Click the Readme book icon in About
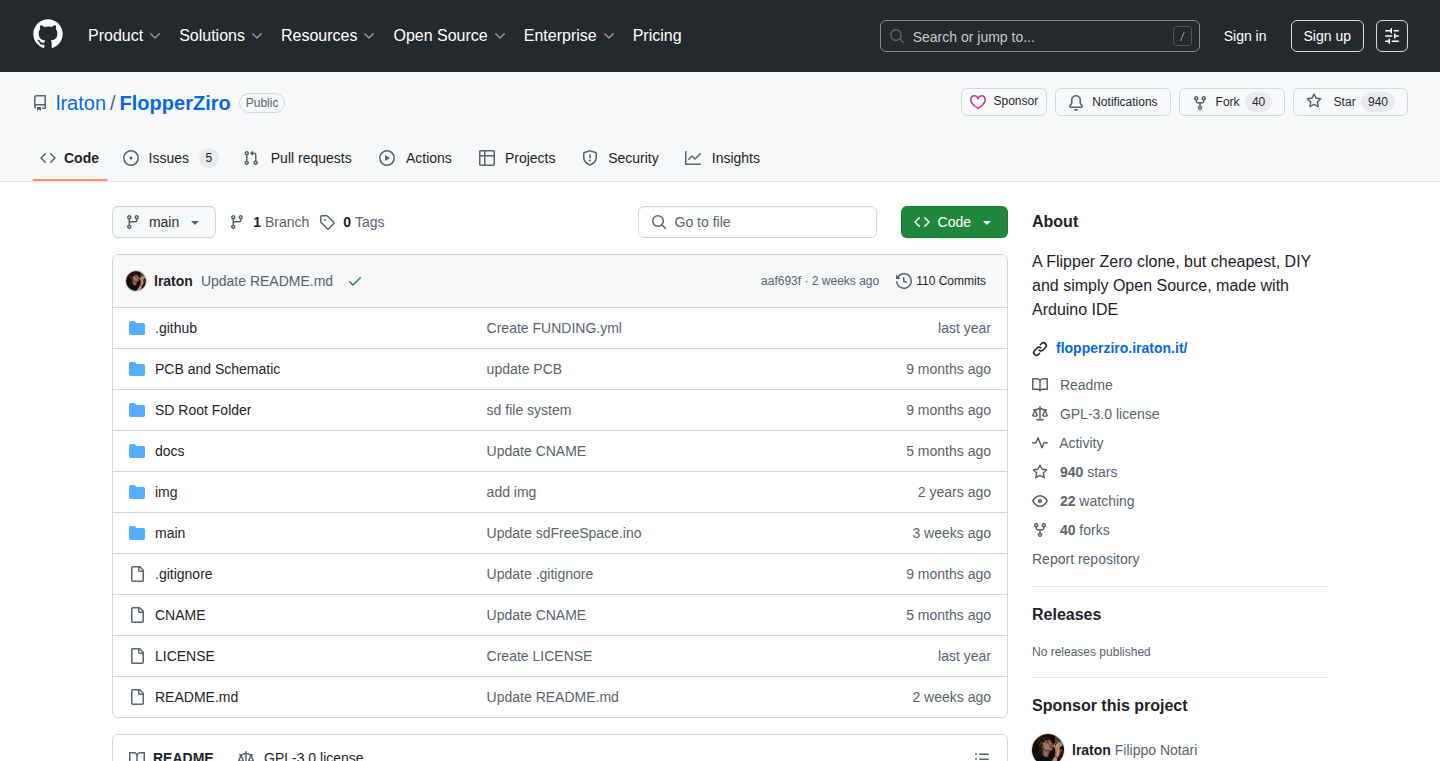The height and width of the screenshot is (761, 1440). click(1040, 385)
